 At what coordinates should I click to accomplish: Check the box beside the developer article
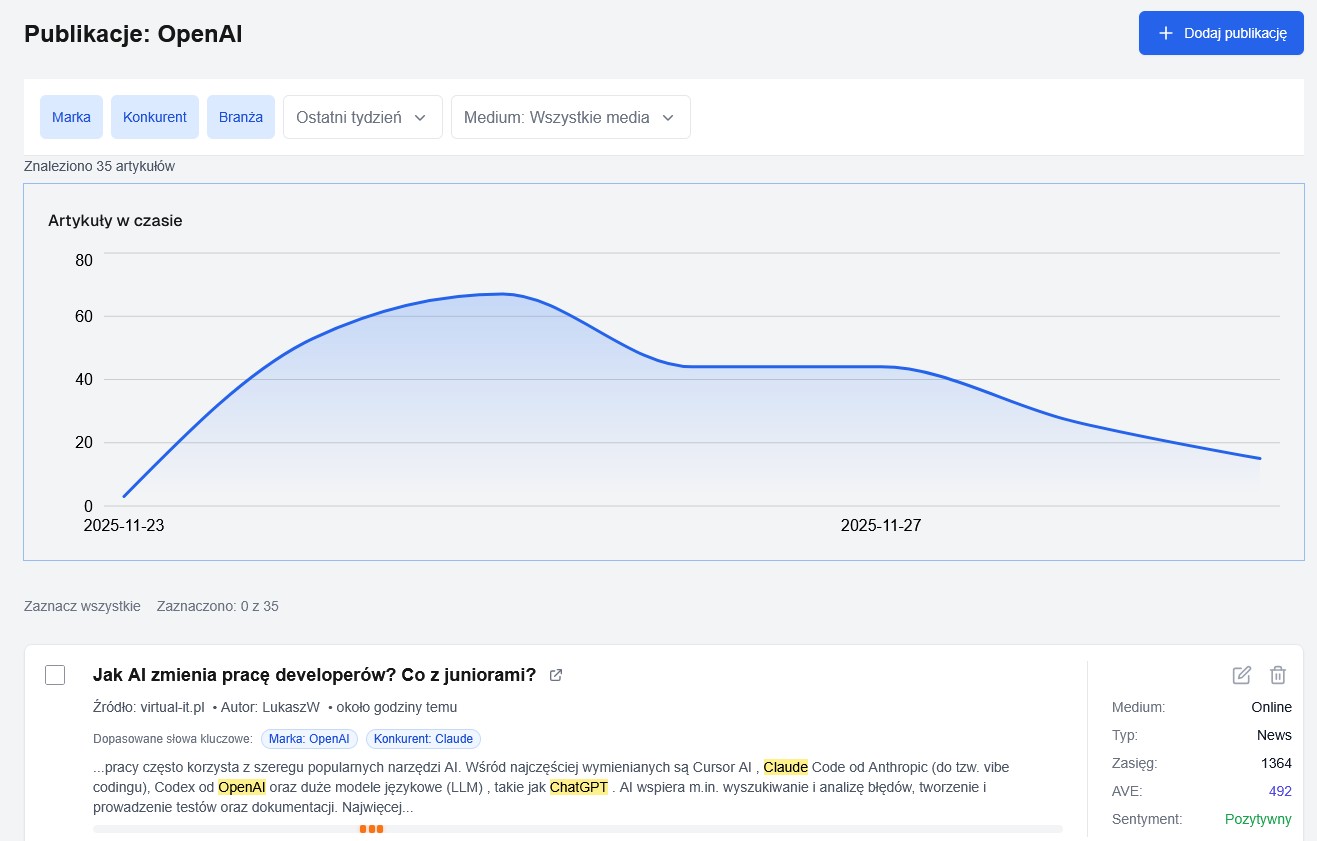(55, 675)
